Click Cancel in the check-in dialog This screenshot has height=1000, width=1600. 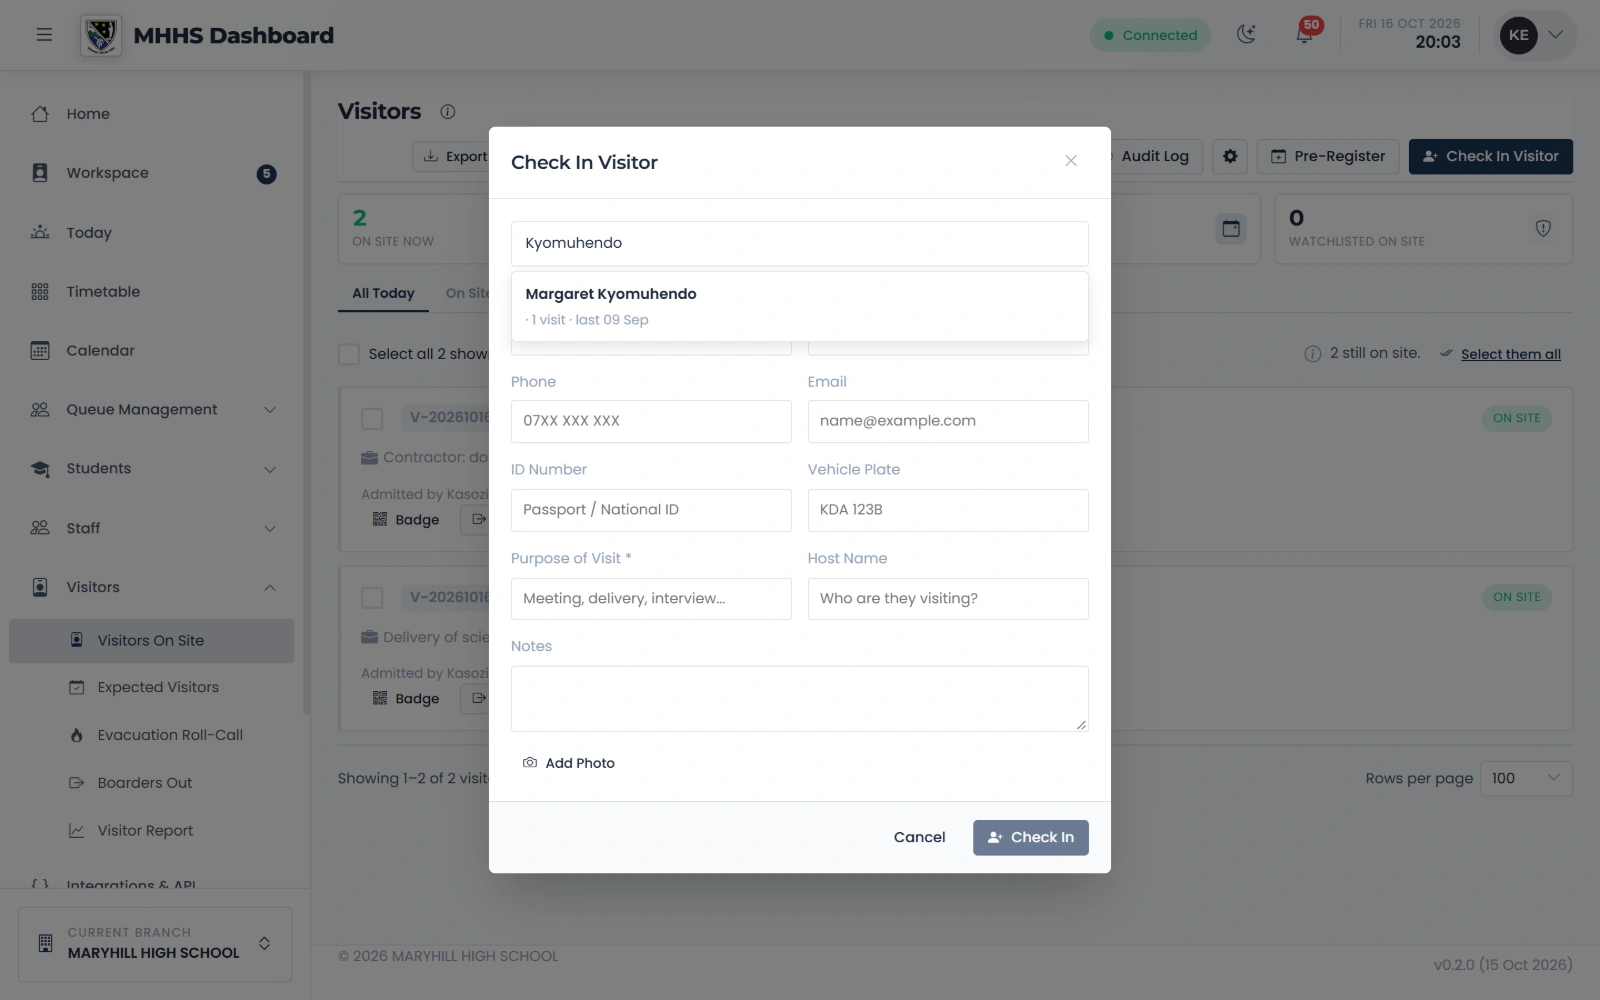(919, 838)
